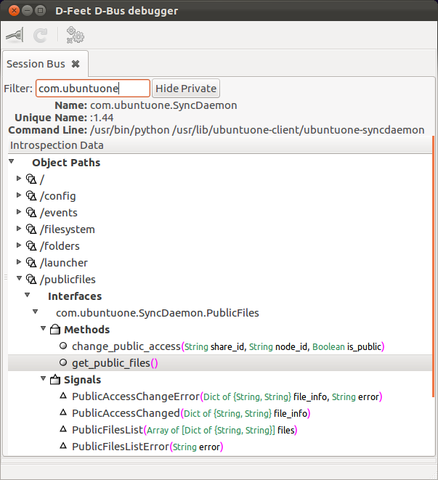Expand the /filesystem object path
The image size is (438, 480).
point(19,228)
